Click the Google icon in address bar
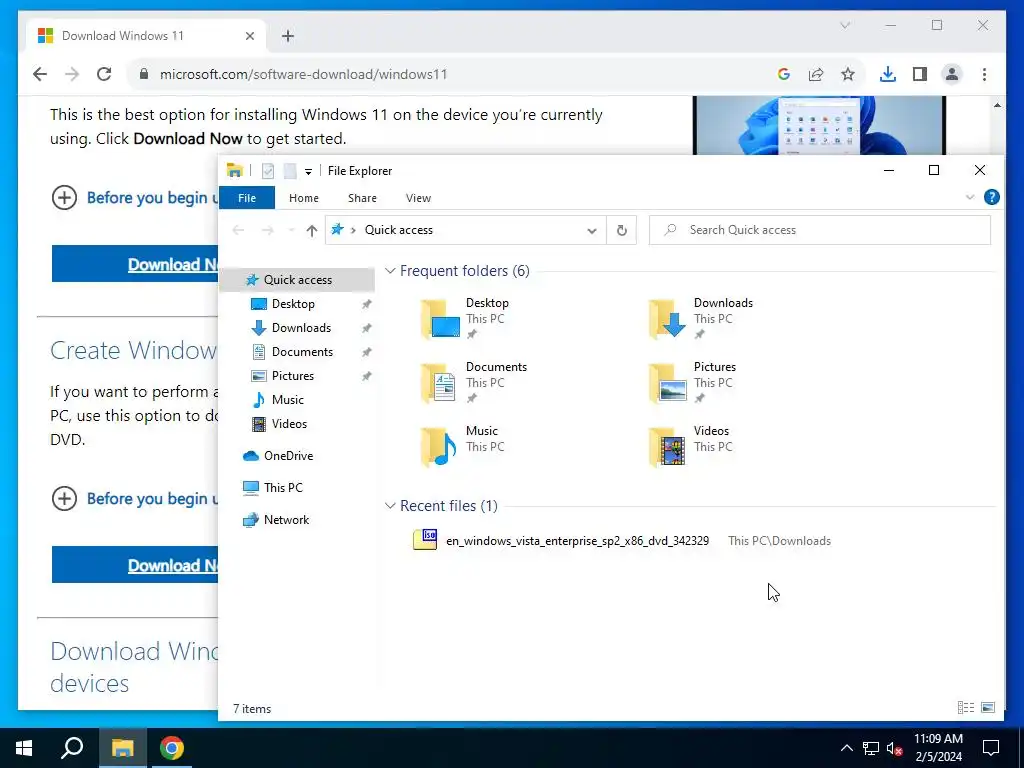Image resolution: width=1024 pixels, height=768 pixels. click(x=784, y=74)
